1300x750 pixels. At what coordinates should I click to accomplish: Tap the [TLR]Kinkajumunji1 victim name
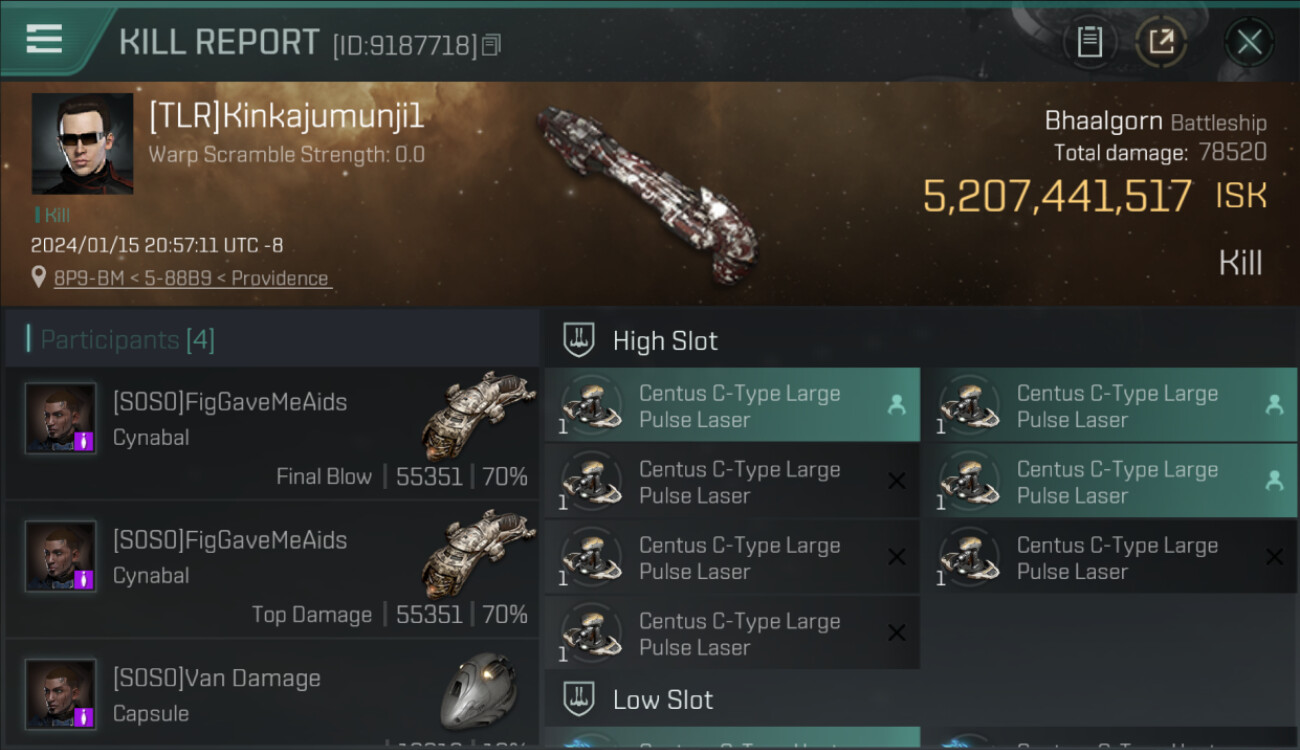[x=287, y=117]
